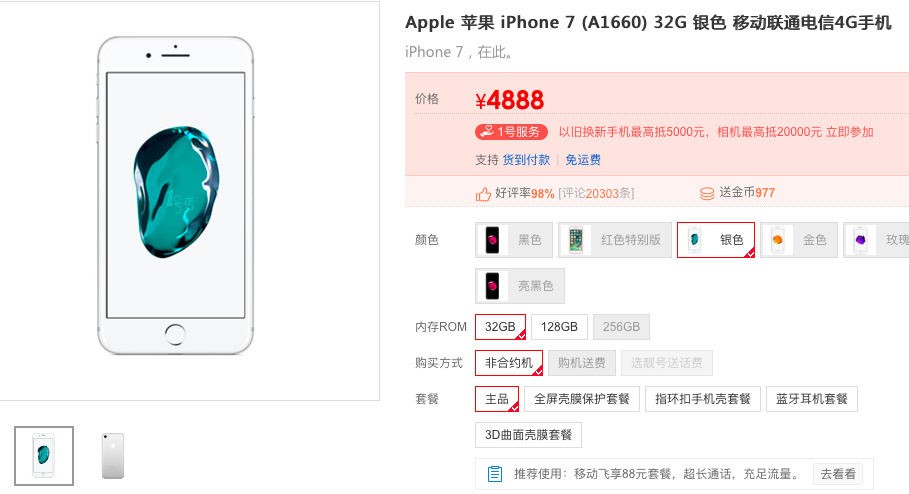
Task: Select the 金色 gold color option
Action: pyautogui.click(x=799, y=239)
